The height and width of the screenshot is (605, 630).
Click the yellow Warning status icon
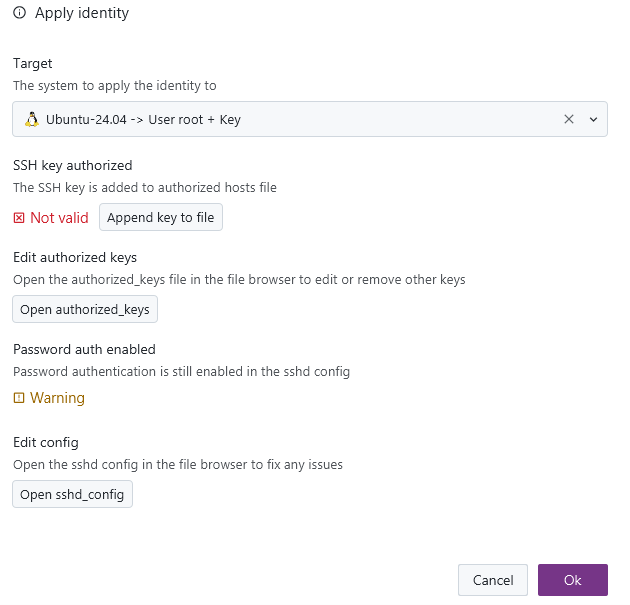coord(19,398)
